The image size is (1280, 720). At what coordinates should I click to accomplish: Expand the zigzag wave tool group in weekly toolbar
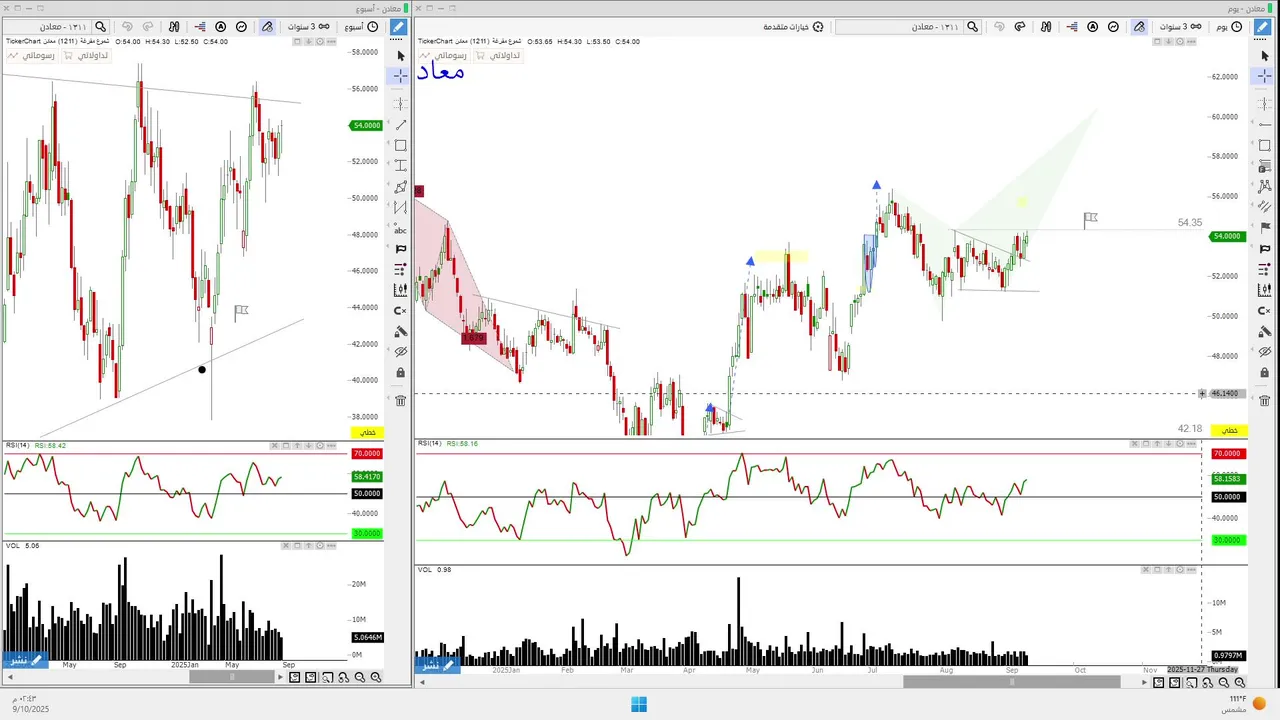[401, 208]
